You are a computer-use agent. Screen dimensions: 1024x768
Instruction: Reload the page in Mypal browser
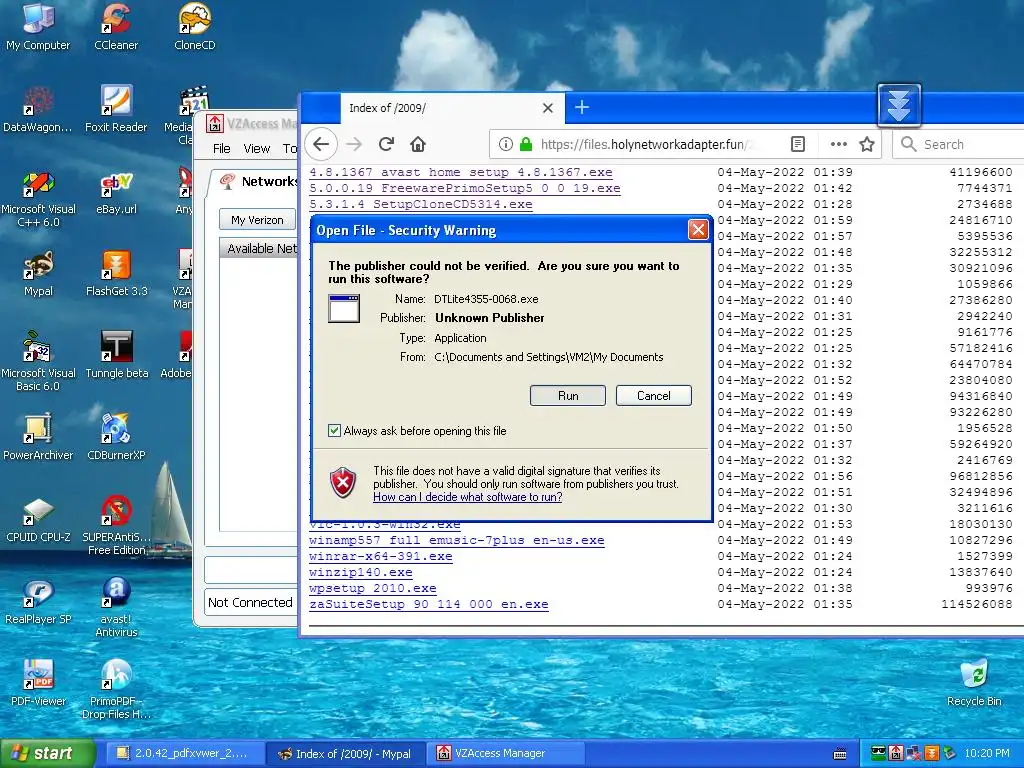click(387, 144)
